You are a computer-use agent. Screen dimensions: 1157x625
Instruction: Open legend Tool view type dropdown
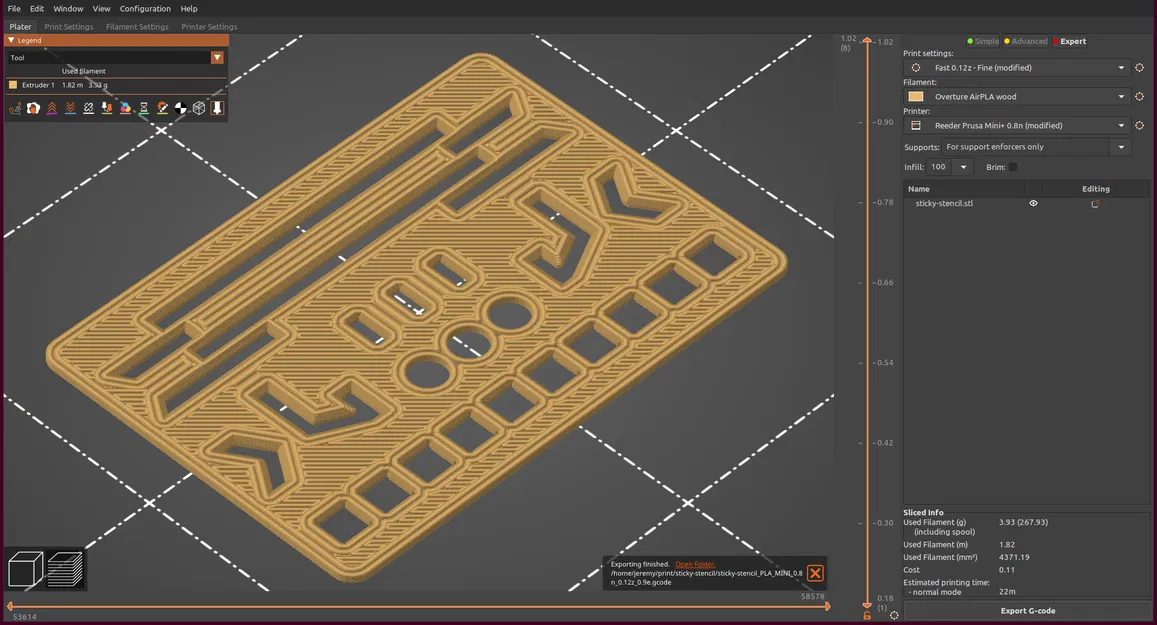tap(217, 58)
